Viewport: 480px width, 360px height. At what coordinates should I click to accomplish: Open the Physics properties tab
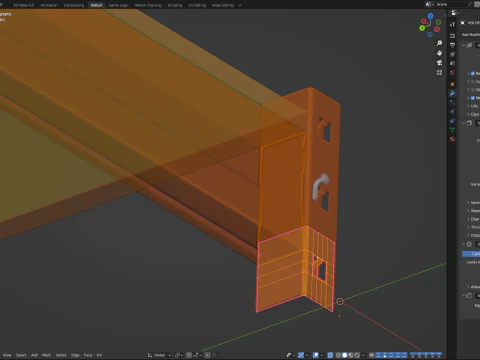pos(452,112)
